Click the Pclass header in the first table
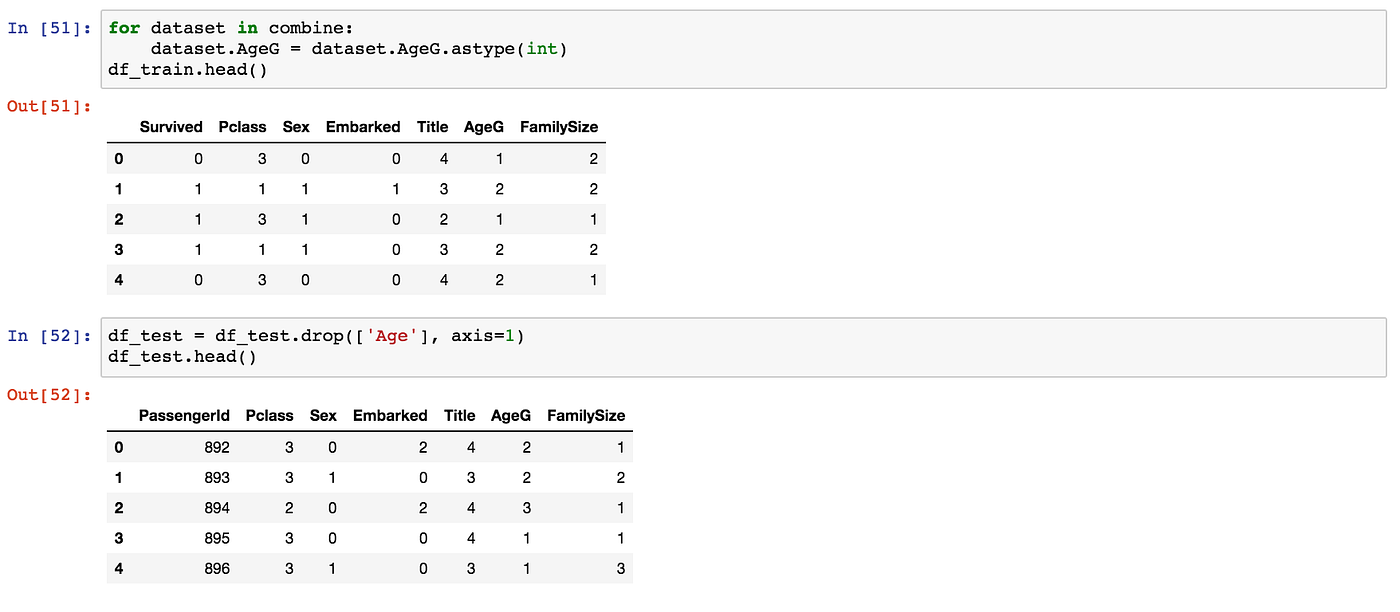1400x612 pixels. point(242,127)
